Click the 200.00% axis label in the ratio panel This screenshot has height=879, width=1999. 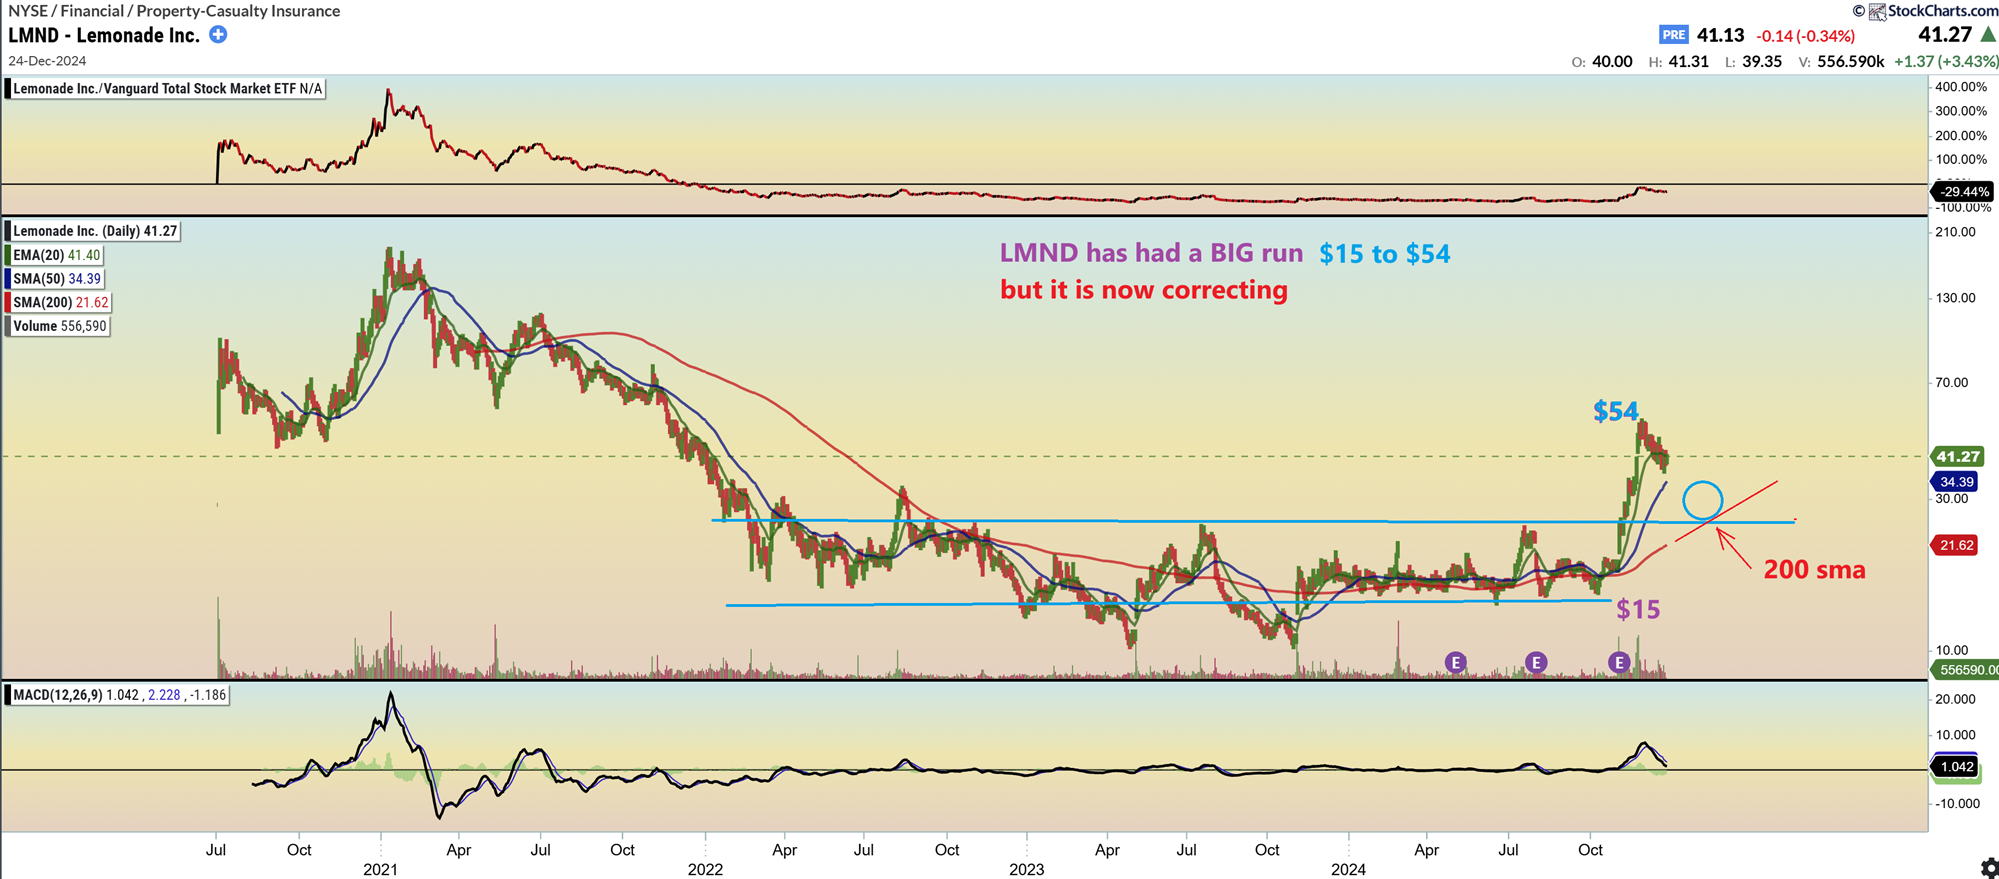[x=1961, y=135]
